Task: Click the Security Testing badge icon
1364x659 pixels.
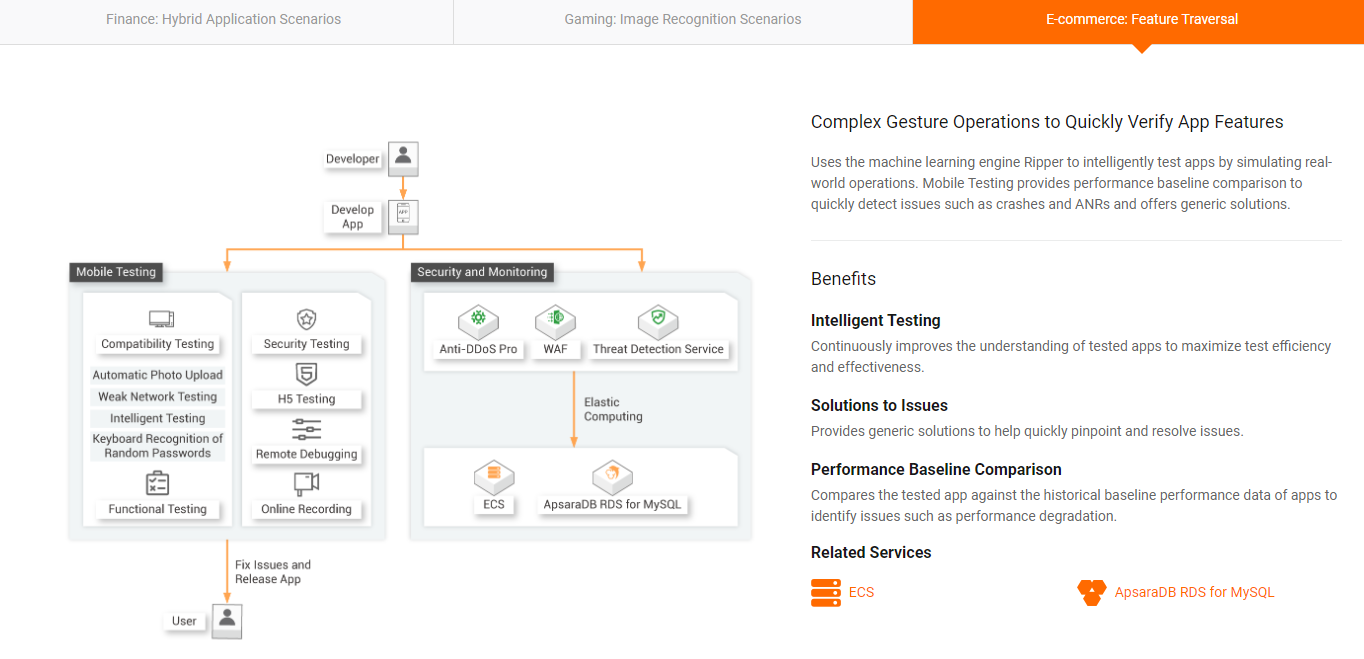Action: click(306, 319)
